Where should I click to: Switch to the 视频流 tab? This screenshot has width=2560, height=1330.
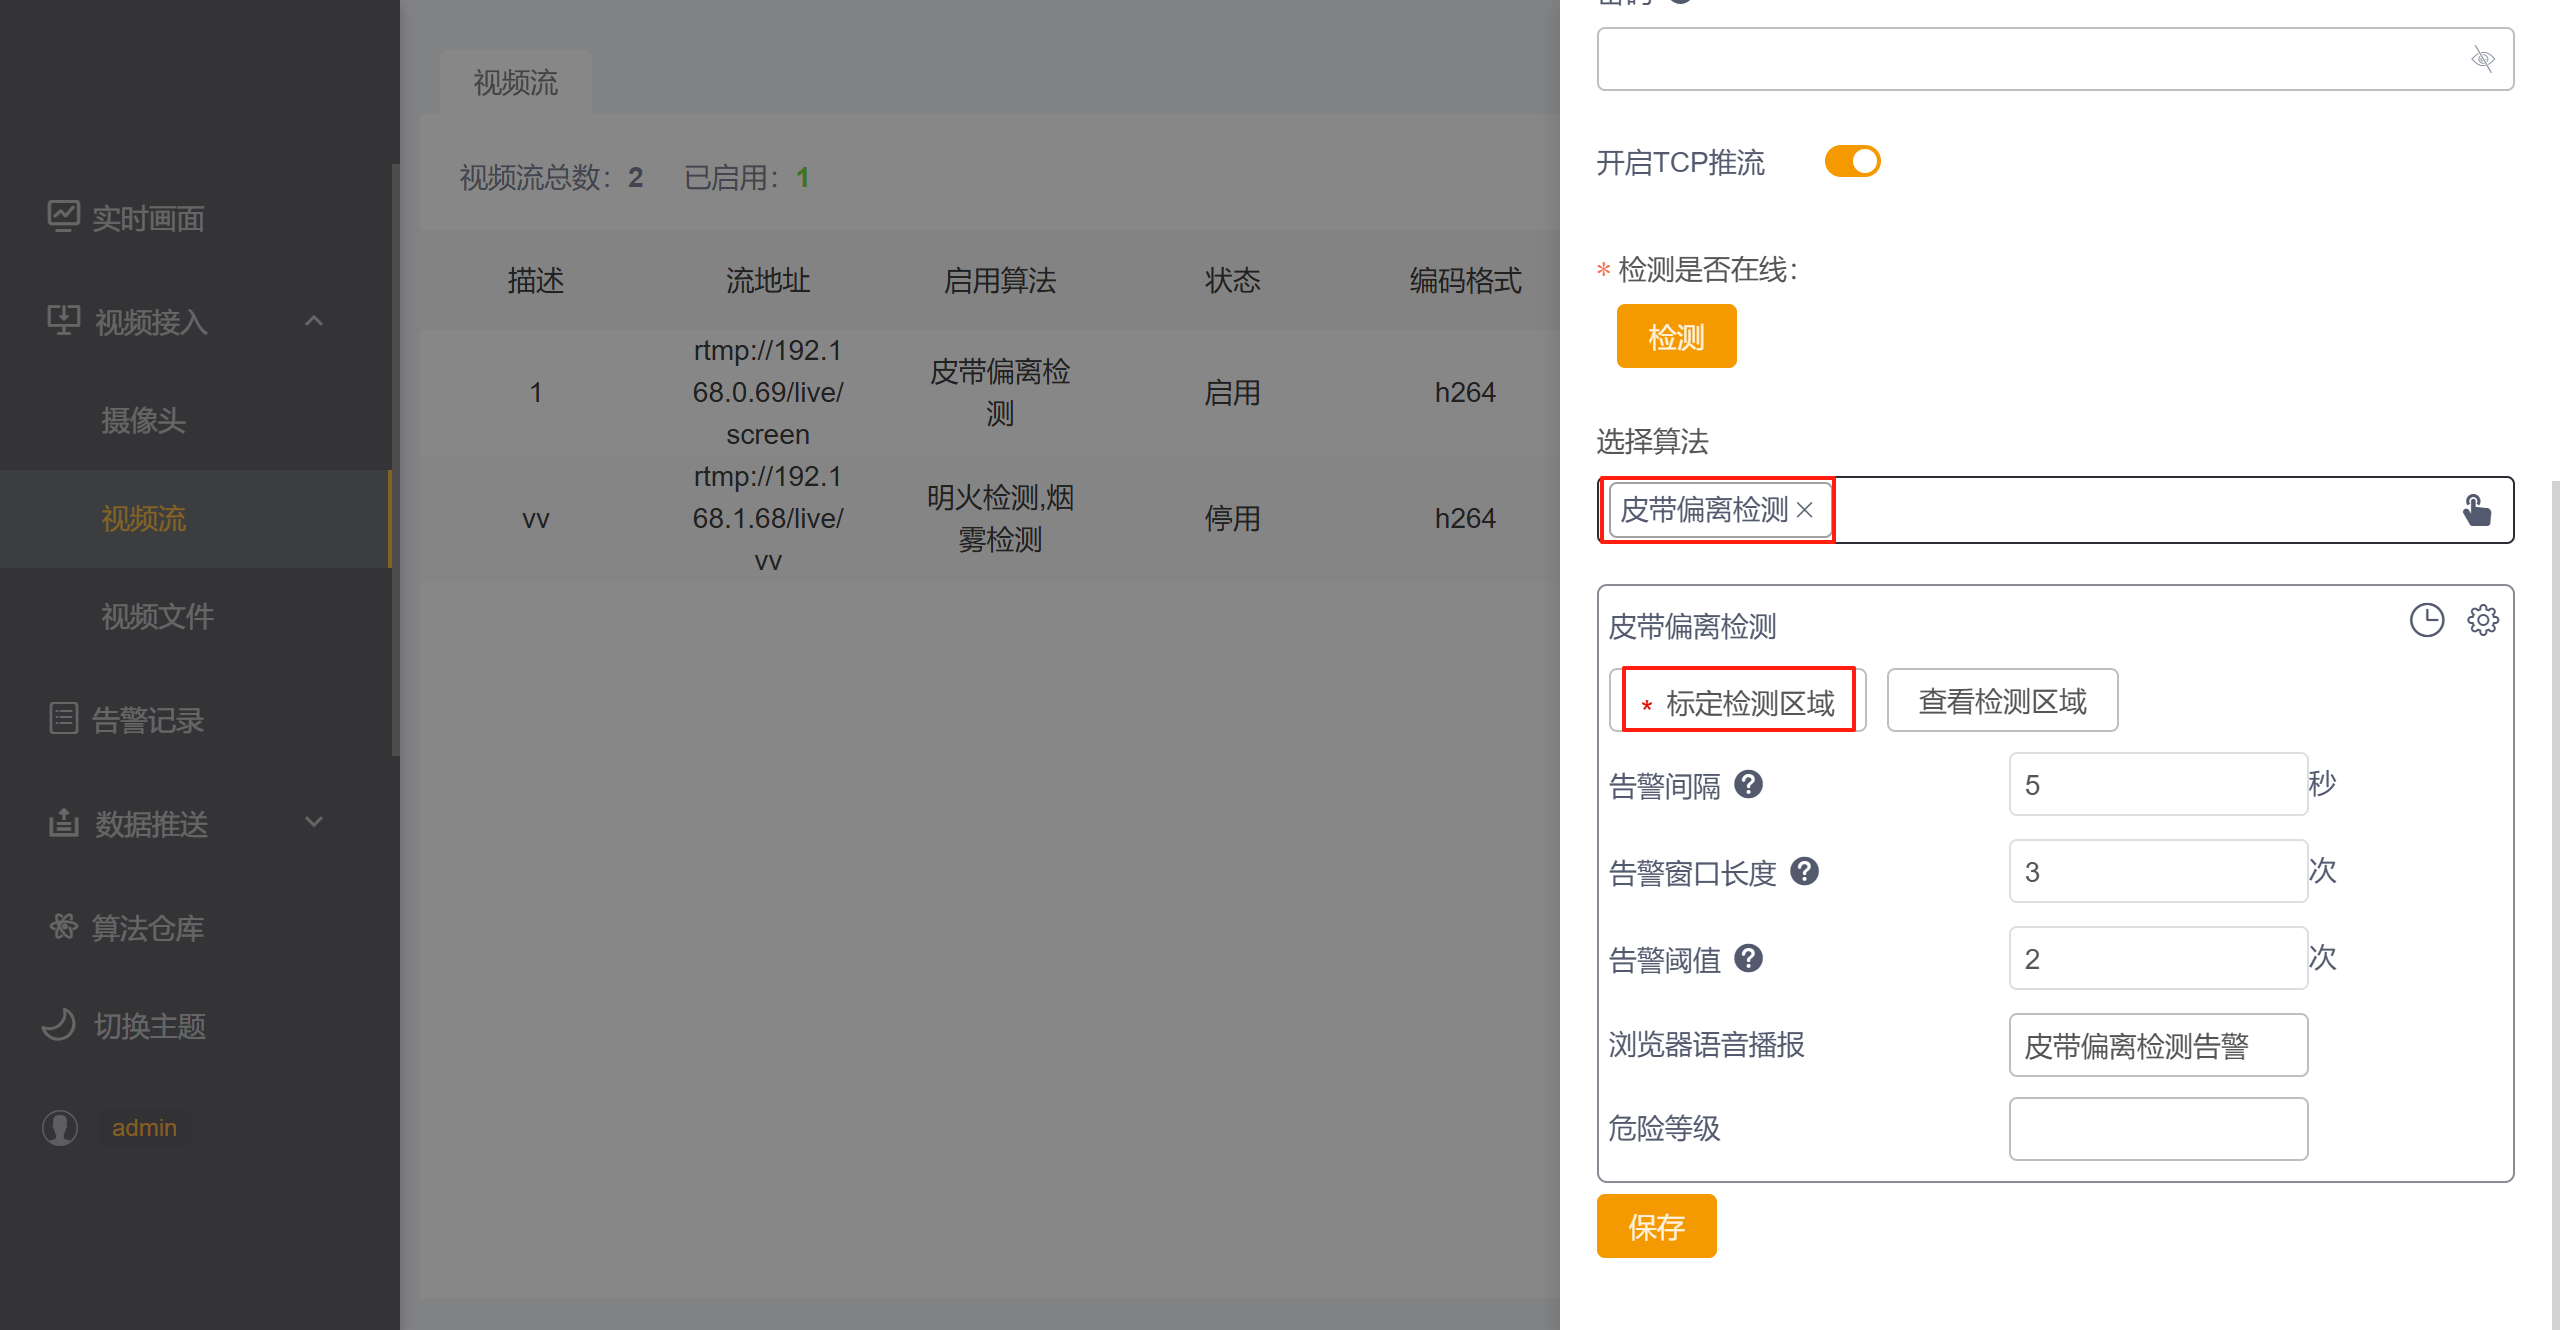tap(516, 82)
